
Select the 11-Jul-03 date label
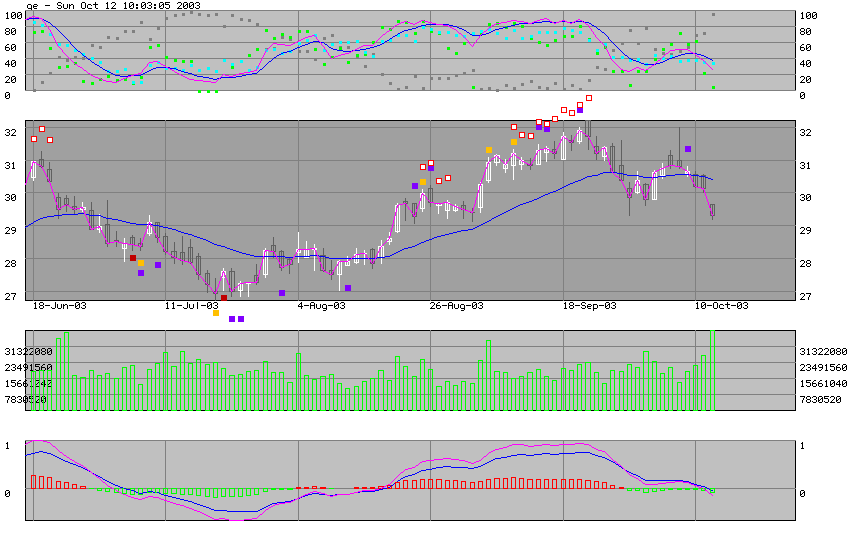click(x=191, y=305)
